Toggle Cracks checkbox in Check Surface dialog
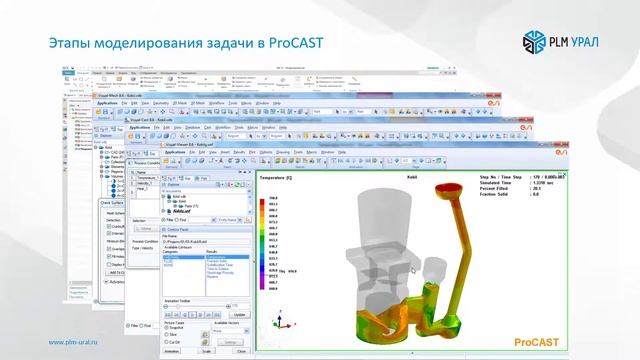The width and height of the screenshot is (640, 360). (x=109, y=226)
